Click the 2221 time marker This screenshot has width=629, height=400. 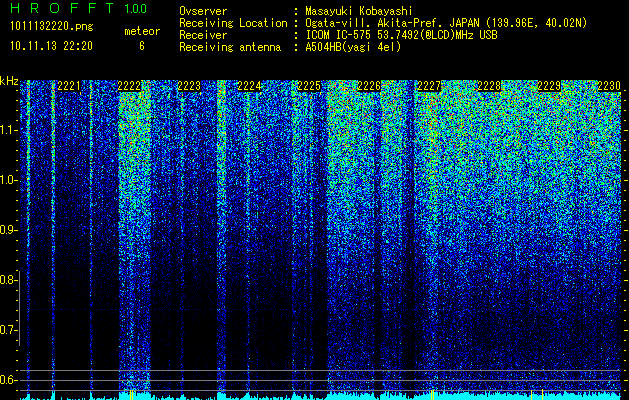click(x=69, y=86)
